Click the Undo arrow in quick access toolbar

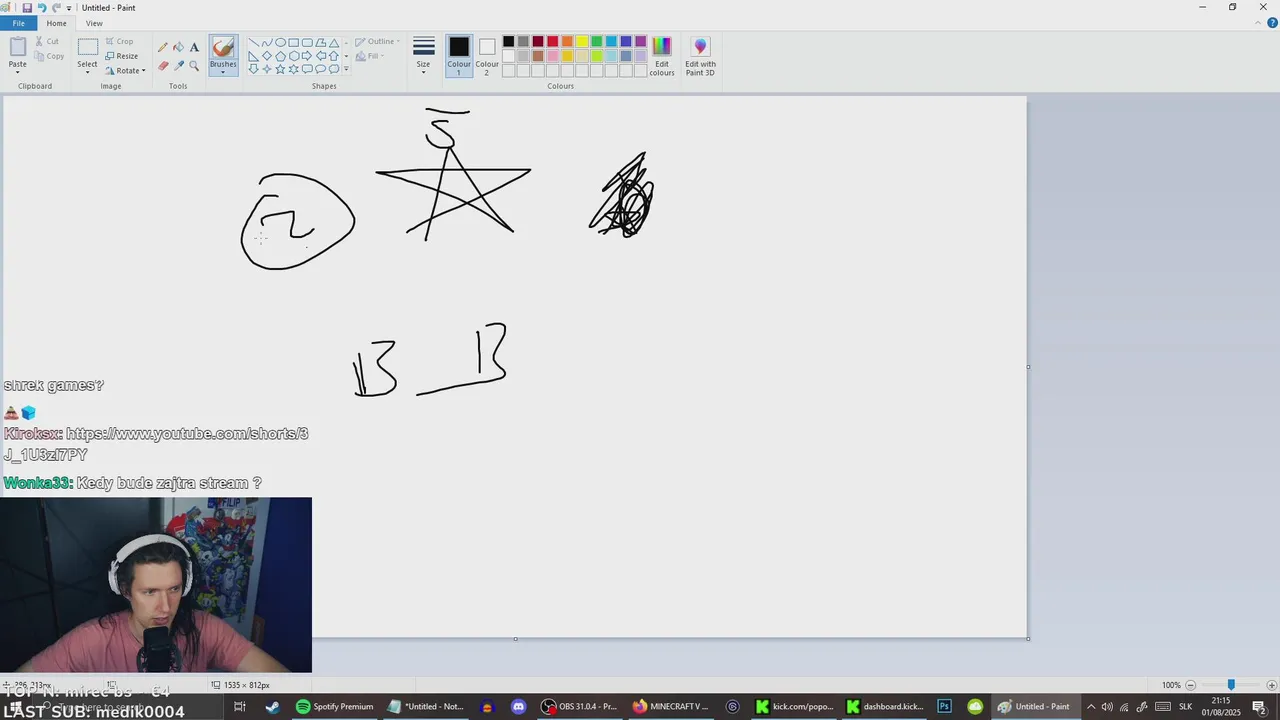[x=42, y=7]
